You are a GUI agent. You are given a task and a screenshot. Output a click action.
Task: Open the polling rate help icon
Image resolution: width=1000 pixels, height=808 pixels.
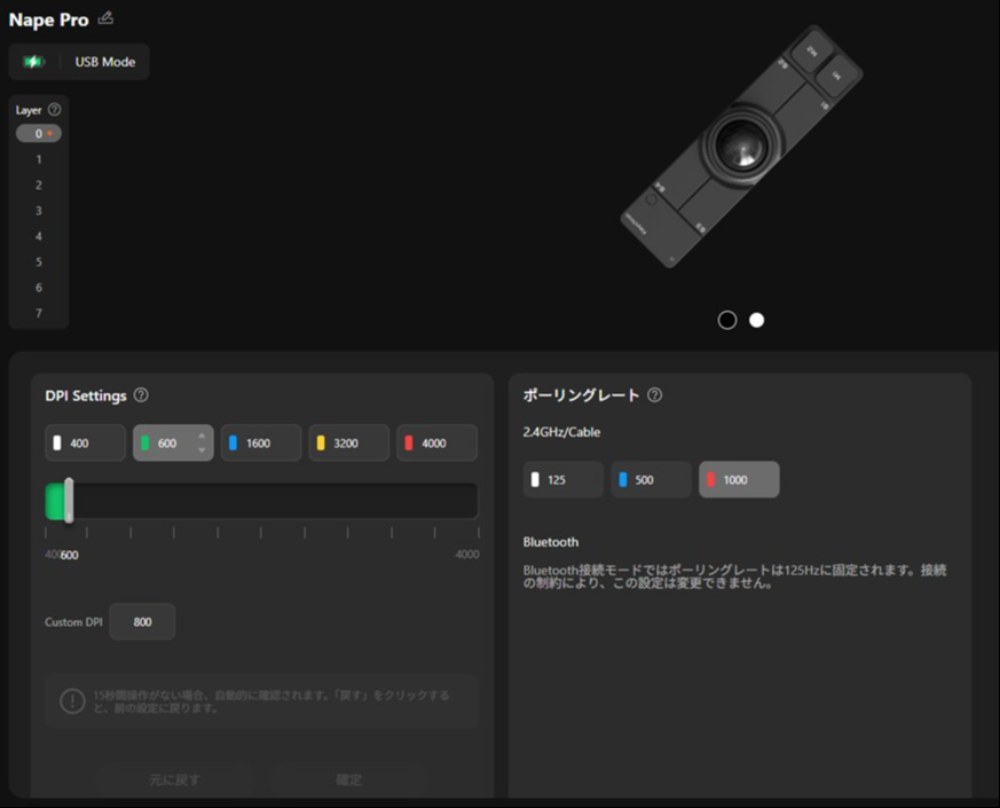[x=654, y=395]
